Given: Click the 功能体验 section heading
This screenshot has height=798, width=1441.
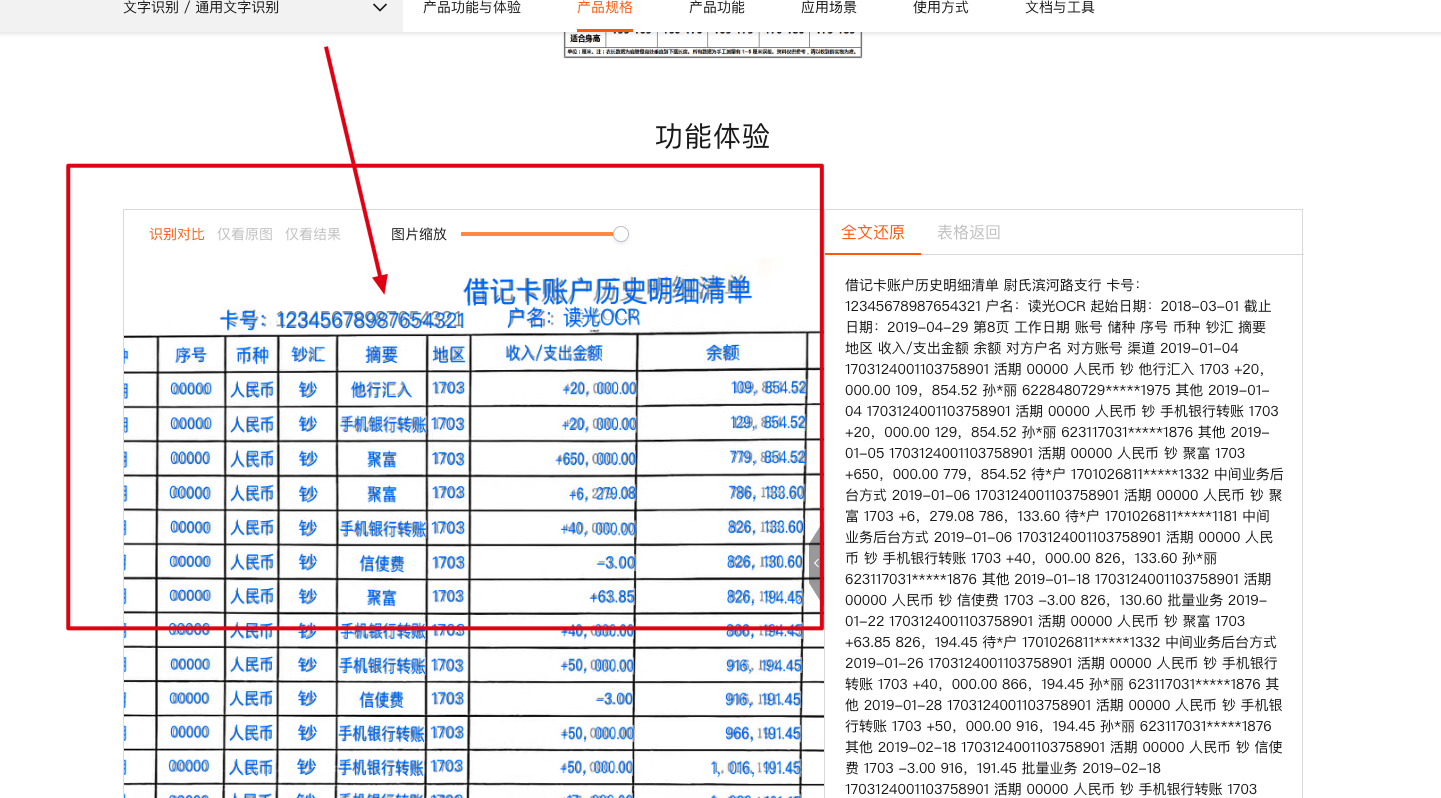Looking at the screenshot, I should [713, 137].
